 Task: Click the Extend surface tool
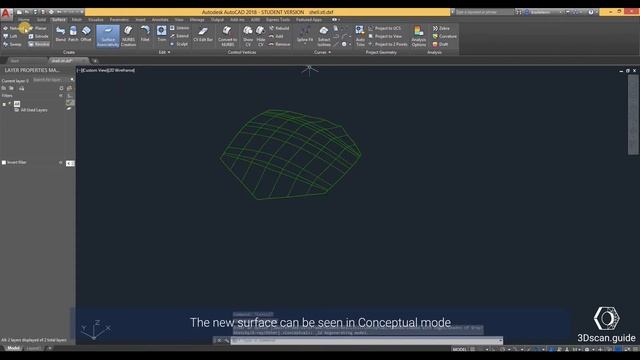179,36
